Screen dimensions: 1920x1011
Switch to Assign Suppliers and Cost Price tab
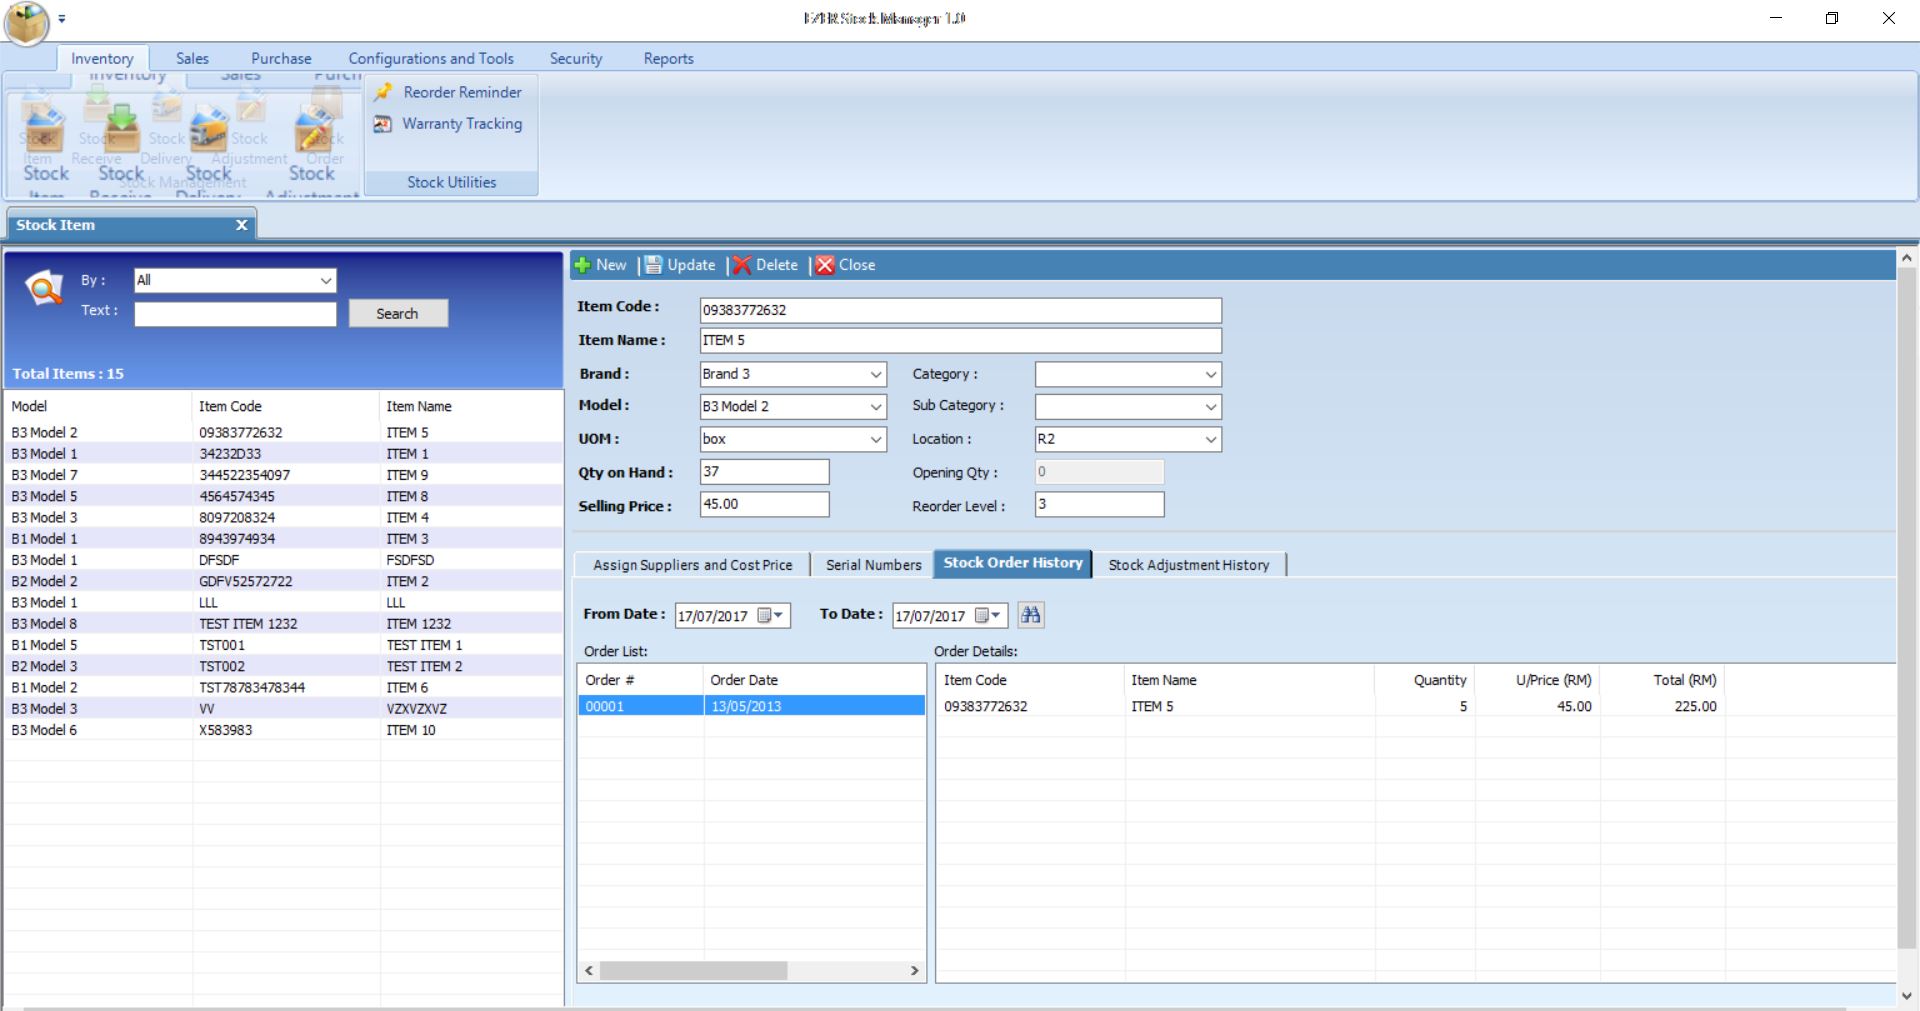692,565
